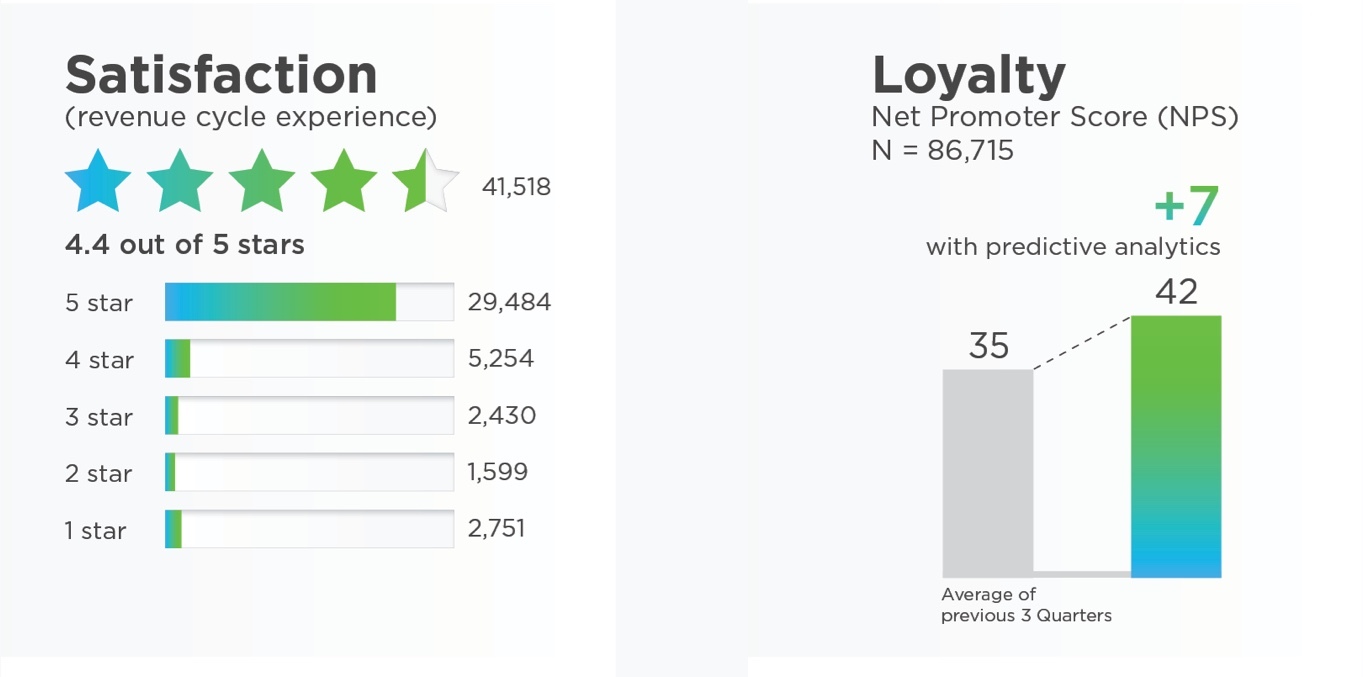This screenshot has height=677, width=1363.
Task: Click the fourth green rating star
Action: pos(344,182)
